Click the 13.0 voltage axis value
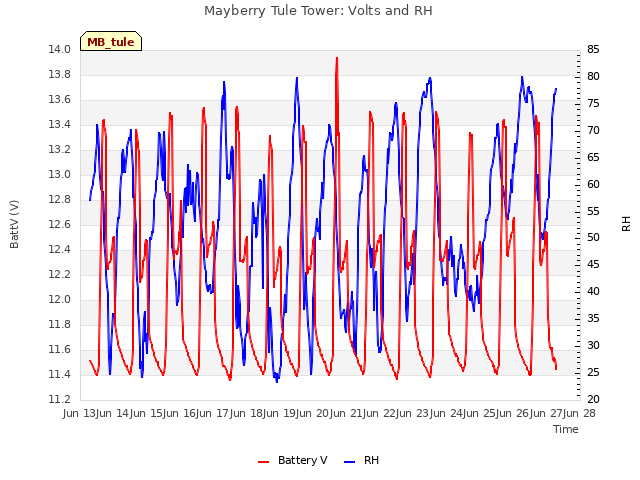The image size is (640, 480). [x=60, y=175]
